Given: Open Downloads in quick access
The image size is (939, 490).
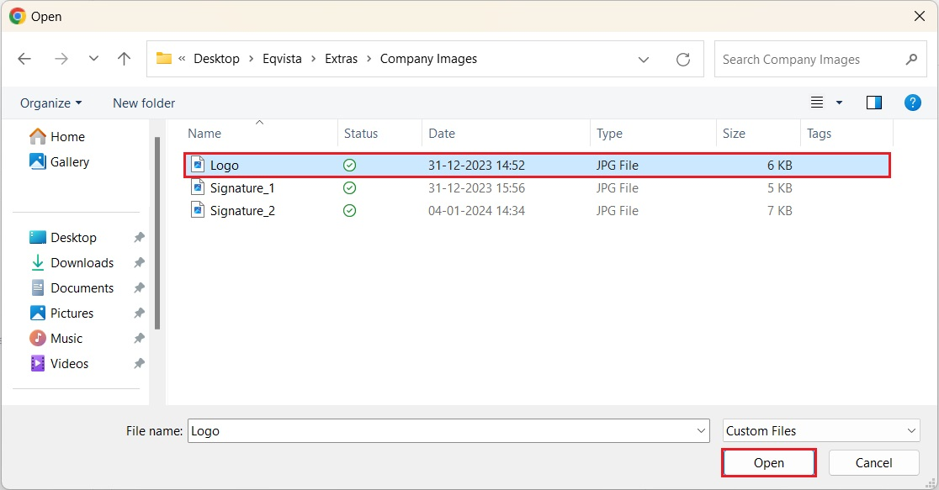Looking at the screenshot, I should (71, 262).
